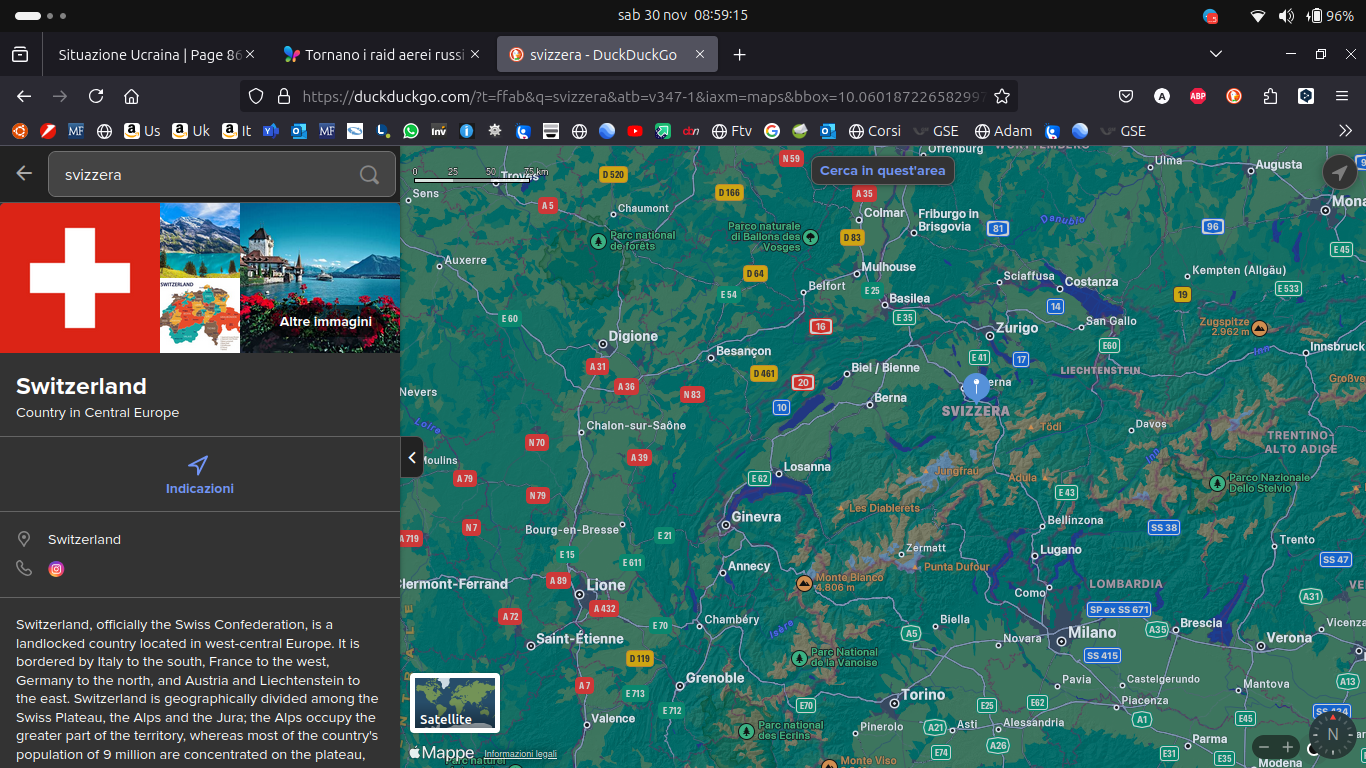The width and height of the screenshot is (1366, 768).
Task: Click the map location arrow button
Action: [x=1340, y=172]
